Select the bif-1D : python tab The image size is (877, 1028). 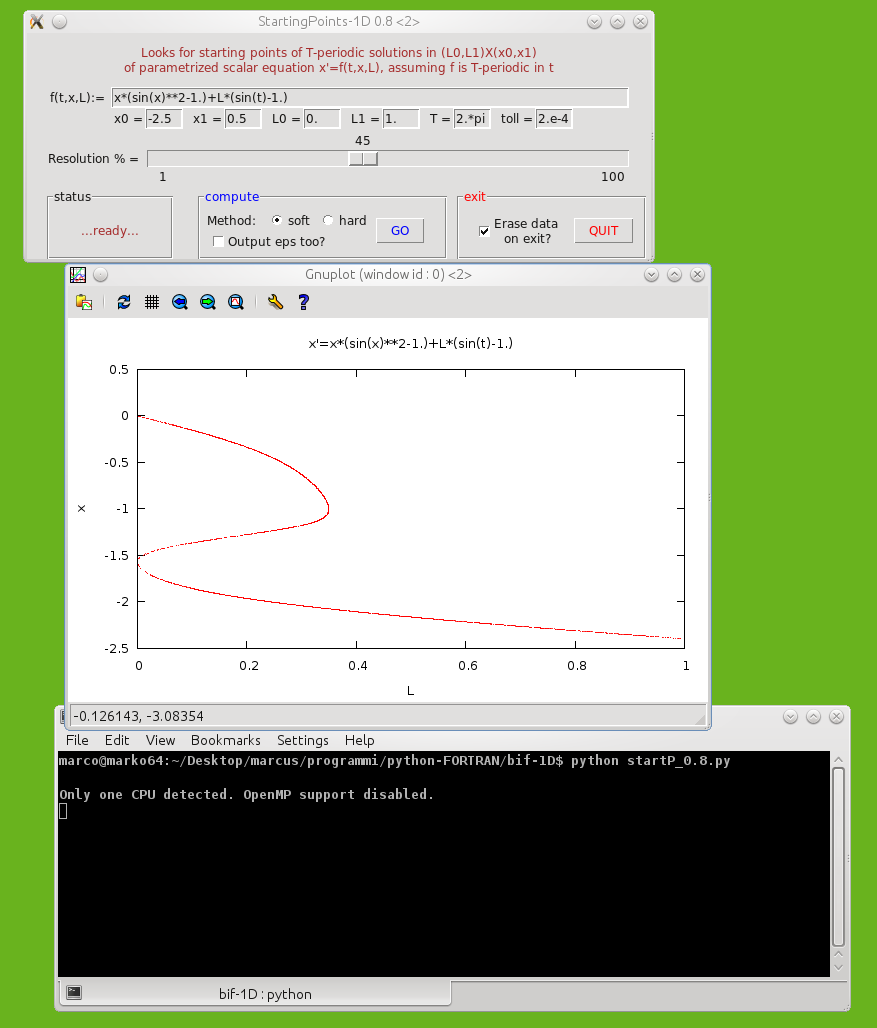256,993
